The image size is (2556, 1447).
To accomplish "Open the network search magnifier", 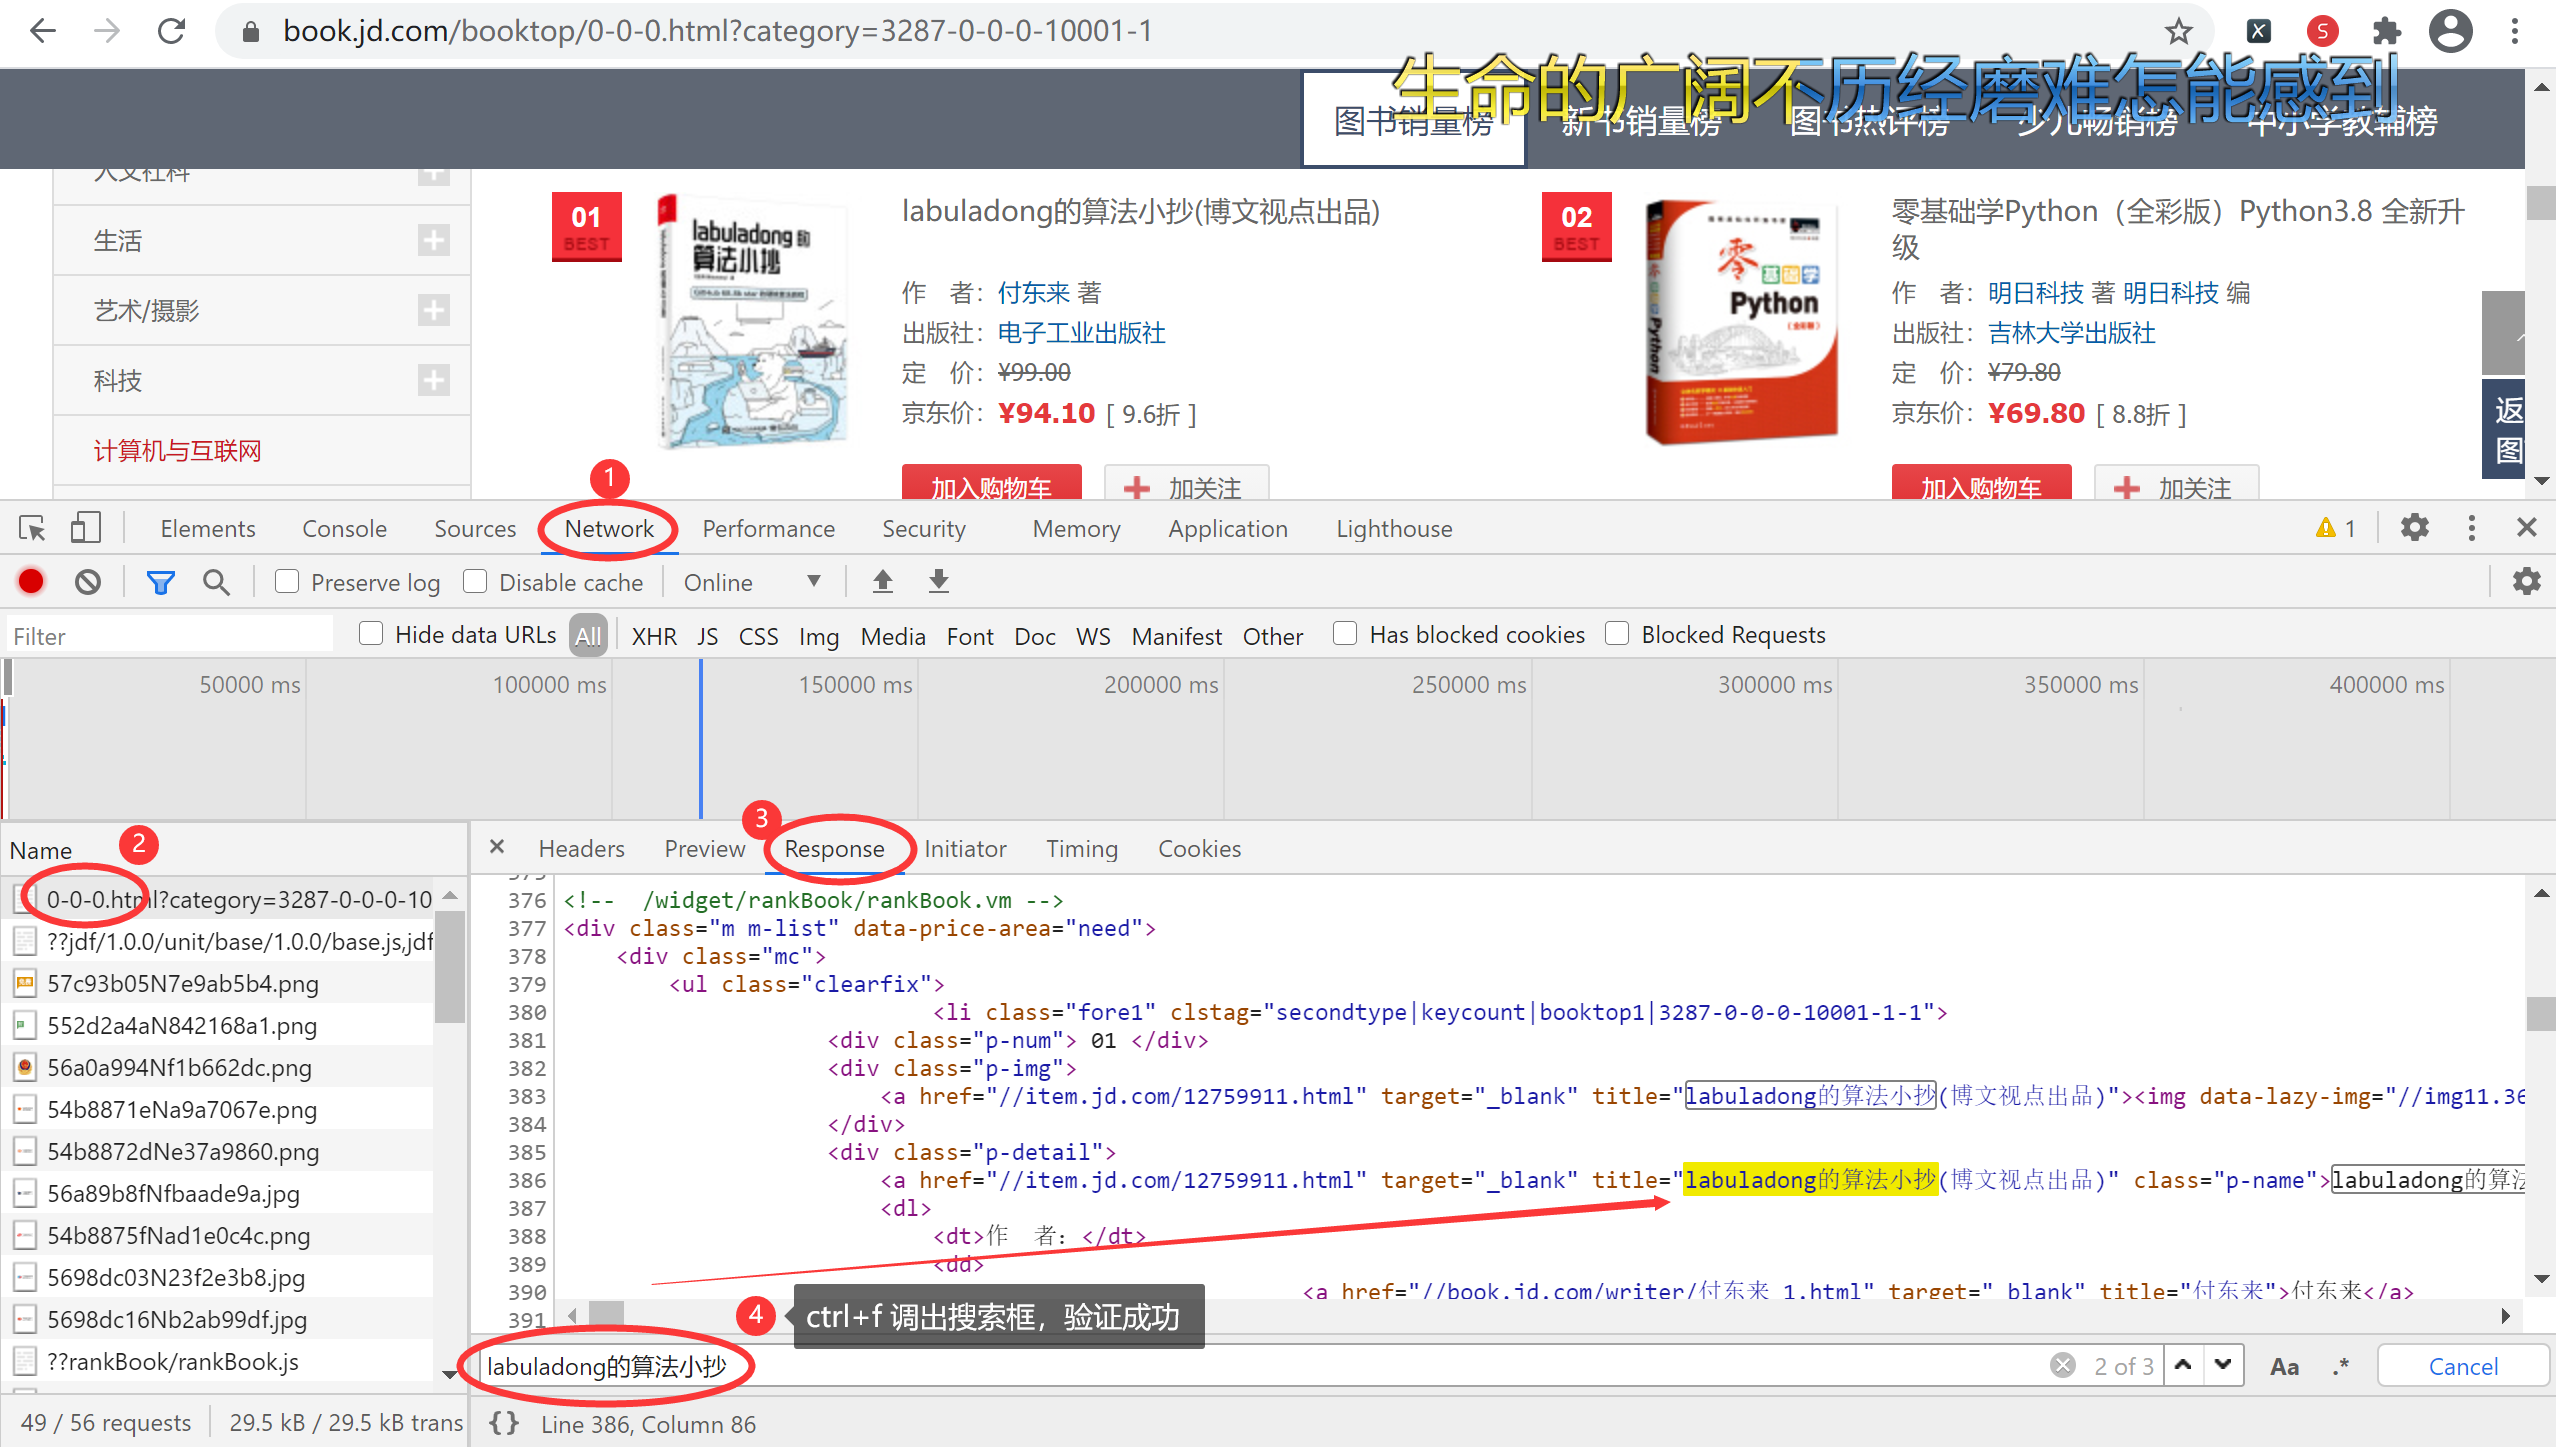I will tap(216, 581).
